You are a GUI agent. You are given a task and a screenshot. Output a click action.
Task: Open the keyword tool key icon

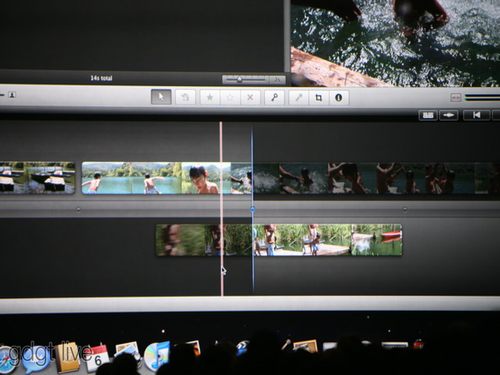pos(274,97)
